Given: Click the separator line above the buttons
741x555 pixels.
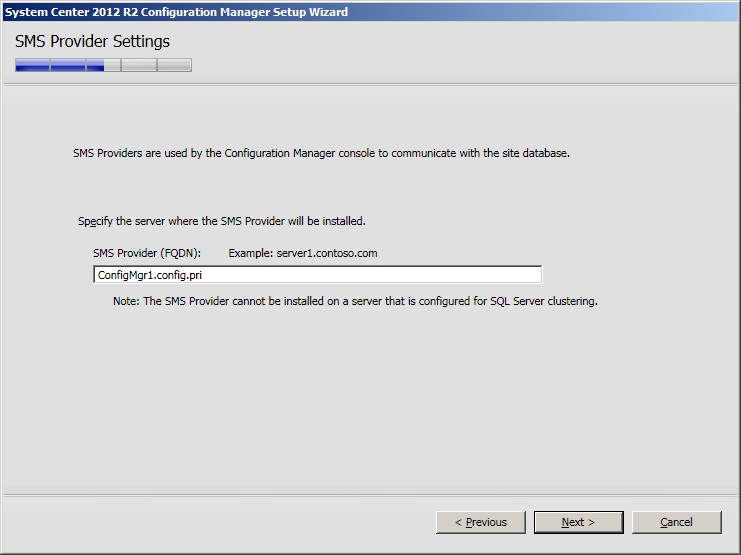Looking at the screenshot, I should [370, 494].
